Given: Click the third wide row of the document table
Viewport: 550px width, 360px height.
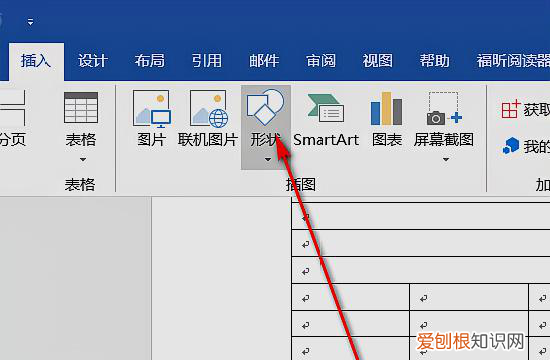Looking at the screenshot, I should [421, 270].
